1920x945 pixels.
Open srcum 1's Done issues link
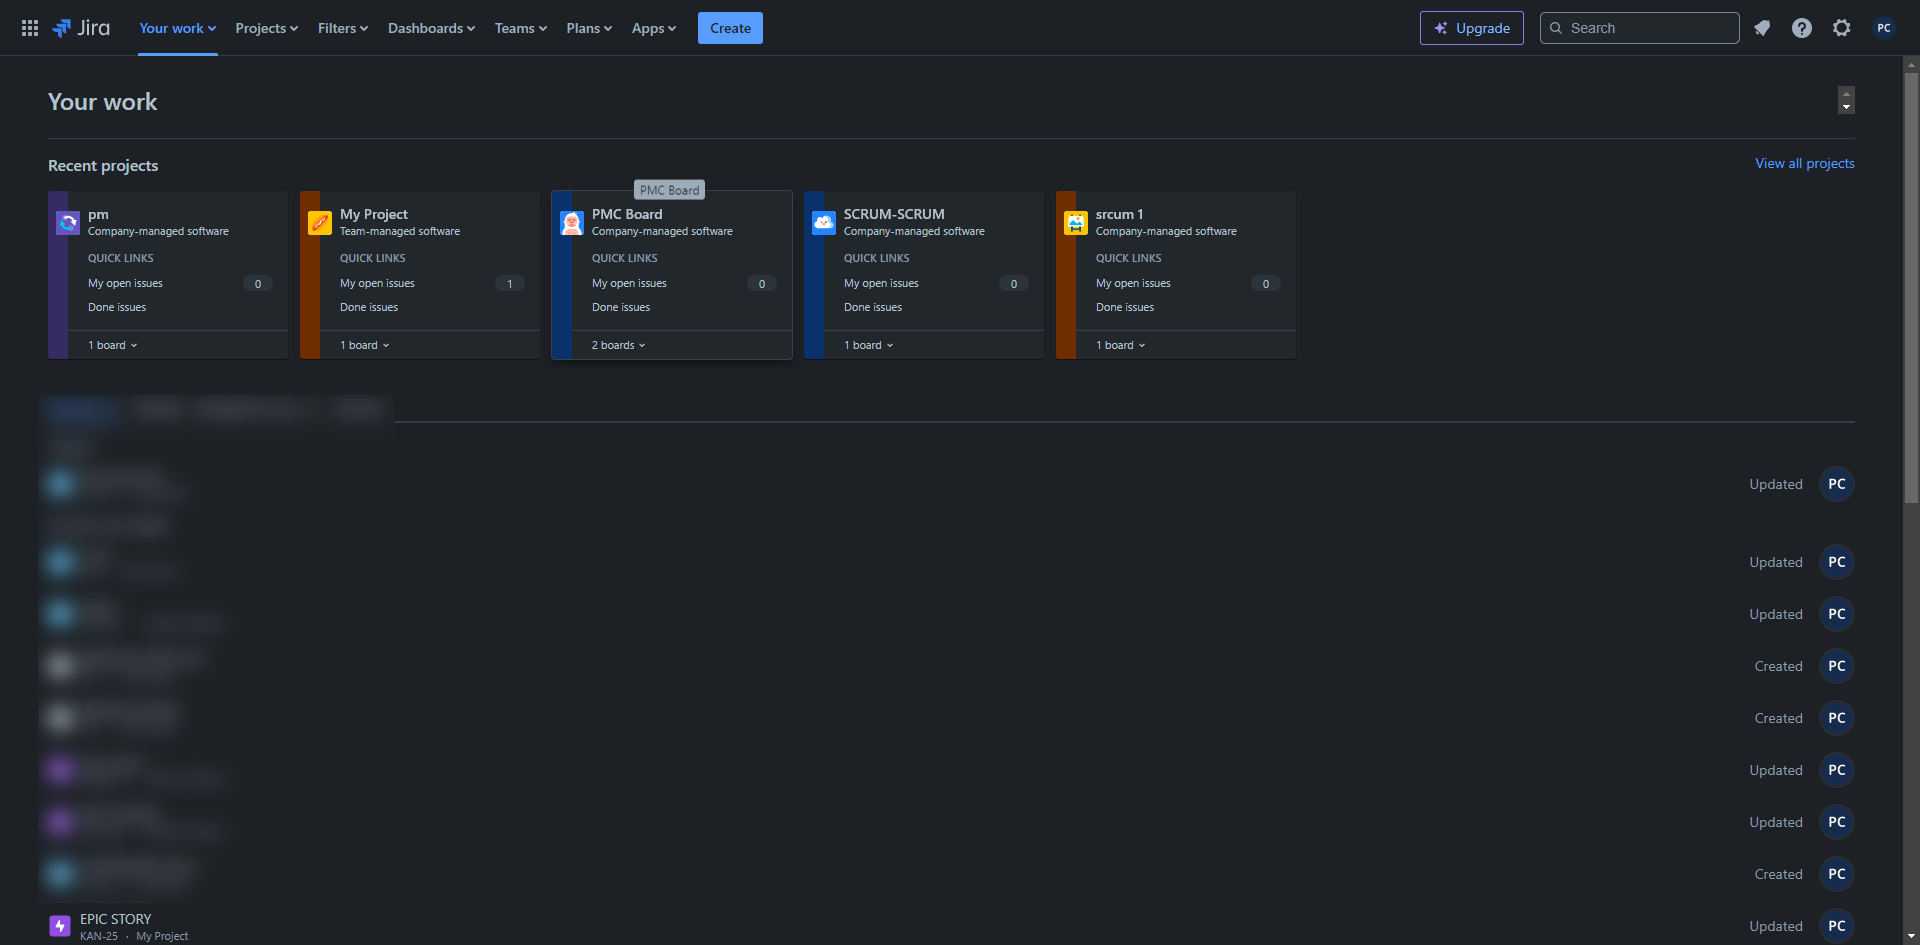(1125, 307)
